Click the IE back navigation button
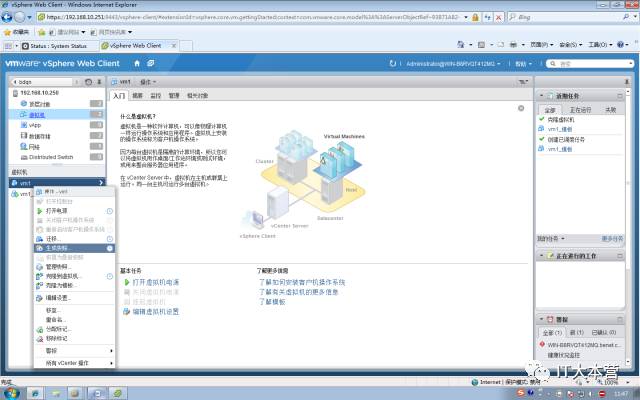The height and width of the screenshot is (400, 640). tap(7, 17)
